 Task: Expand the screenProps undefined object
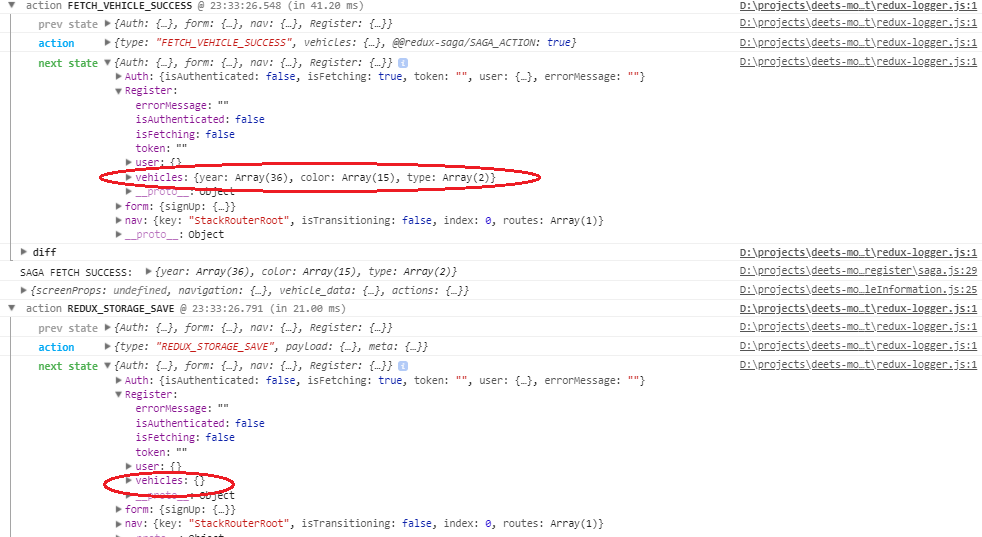pos(24,290)
